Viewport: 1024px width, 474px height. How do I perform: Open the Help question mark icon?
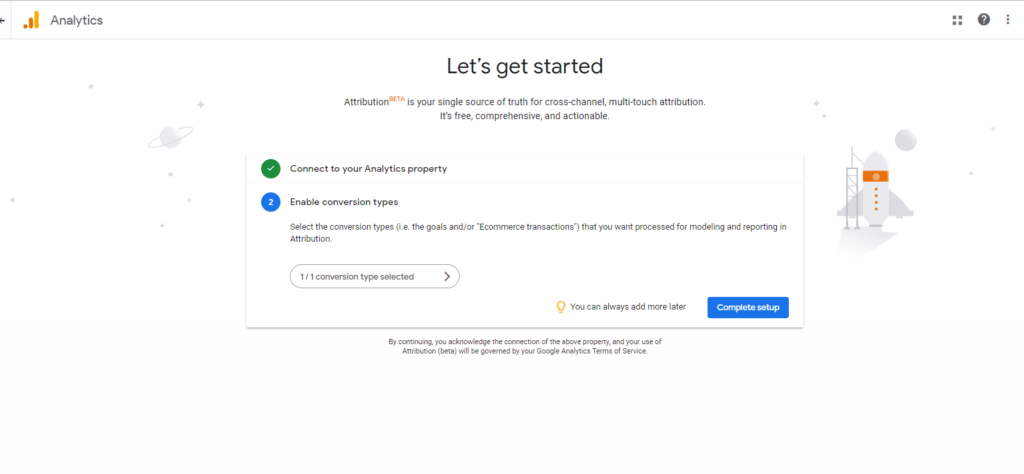[984, 20]
